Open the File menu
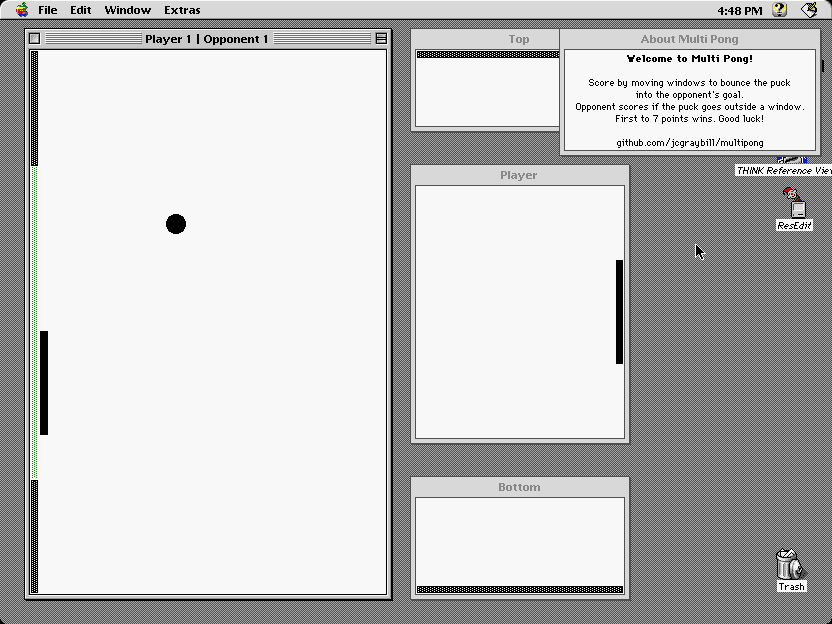The image size is (832, 624). (47, 10)
